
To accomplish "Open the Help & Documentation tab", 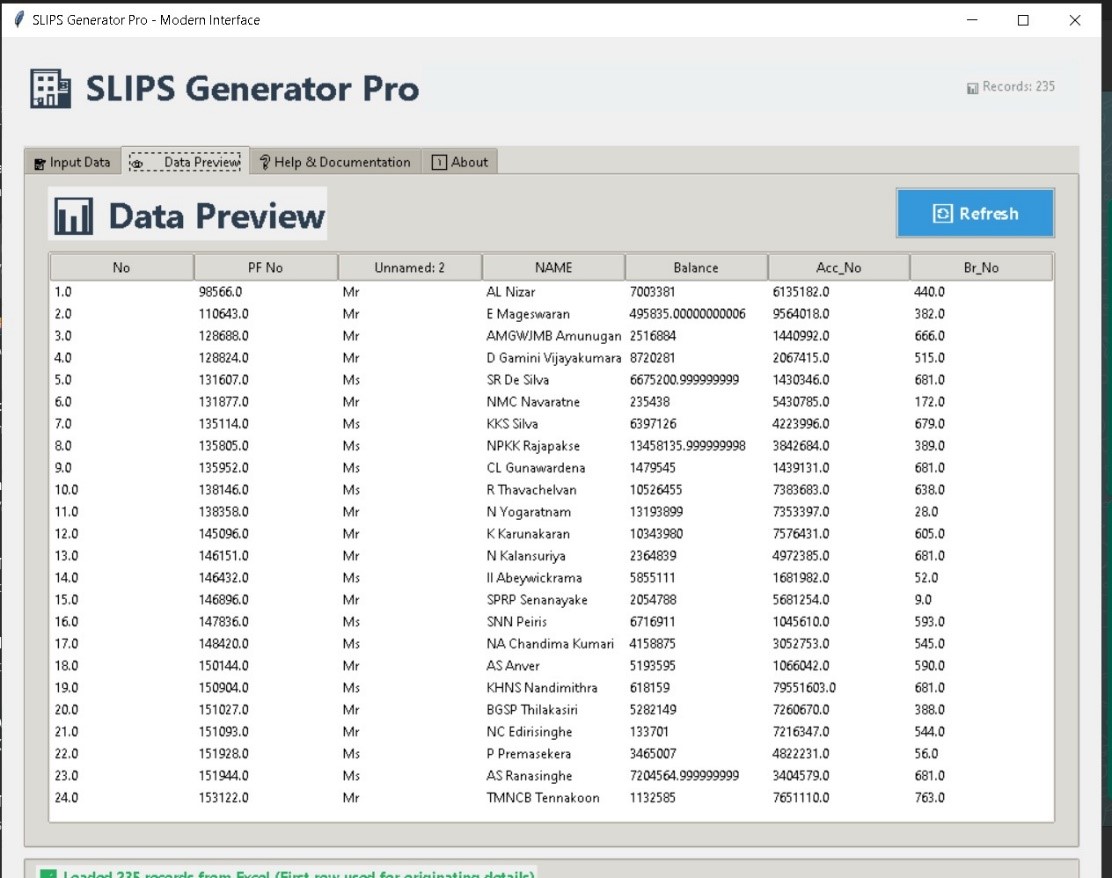I will (334, 162).
